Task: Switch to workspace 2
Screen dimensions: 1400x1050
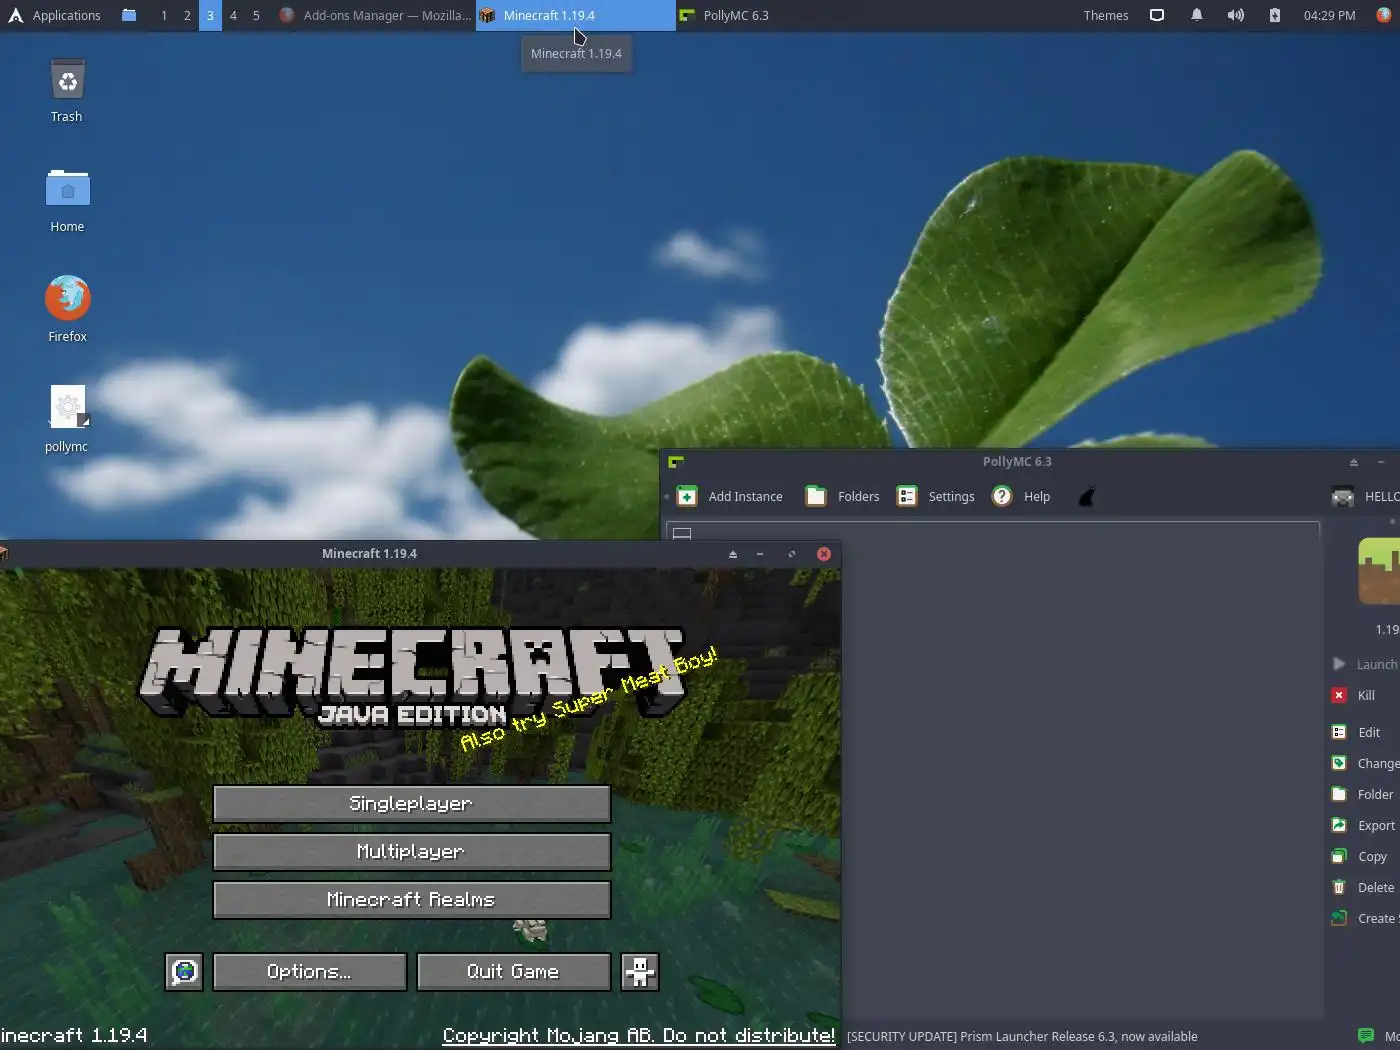Action: pos(187,15)
